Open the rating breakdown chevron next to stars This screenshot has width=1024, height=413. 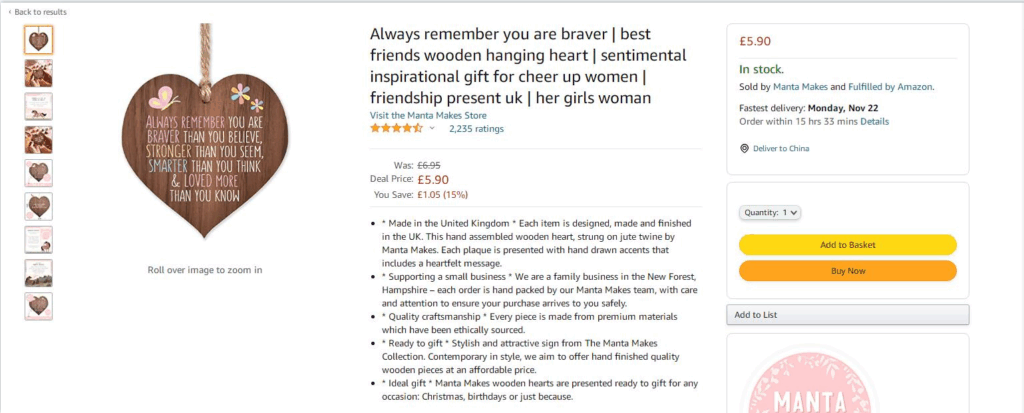432,128
